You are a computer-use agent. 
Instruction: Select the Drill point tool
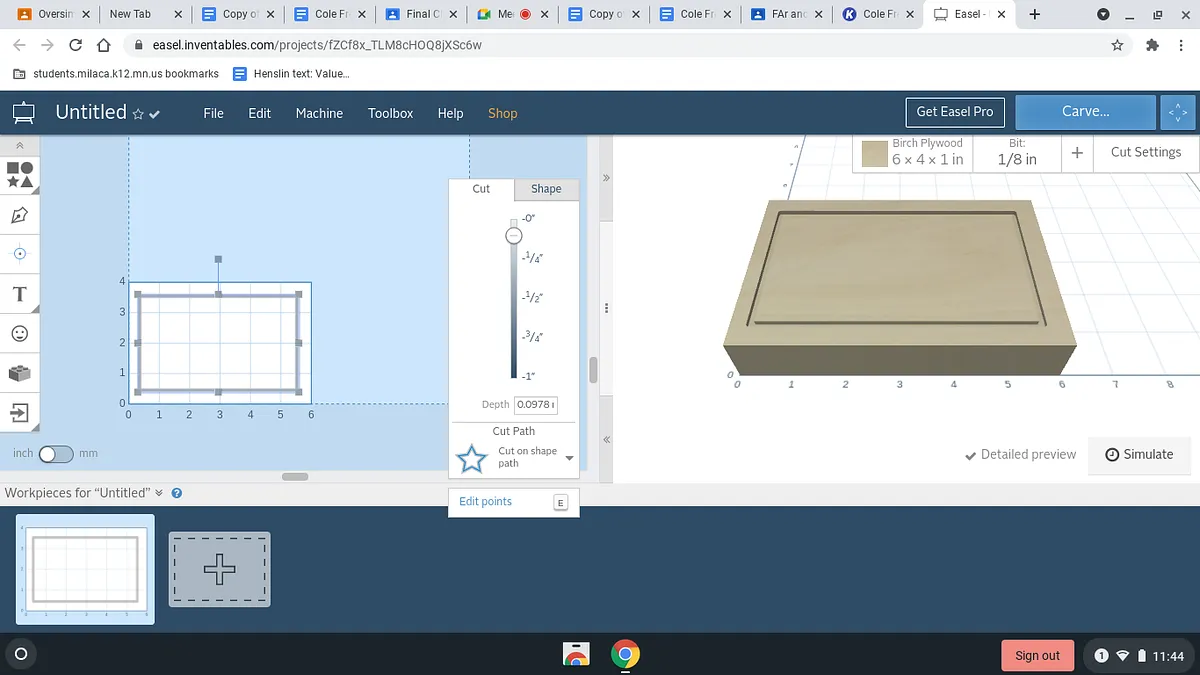[x=20, y=254]
